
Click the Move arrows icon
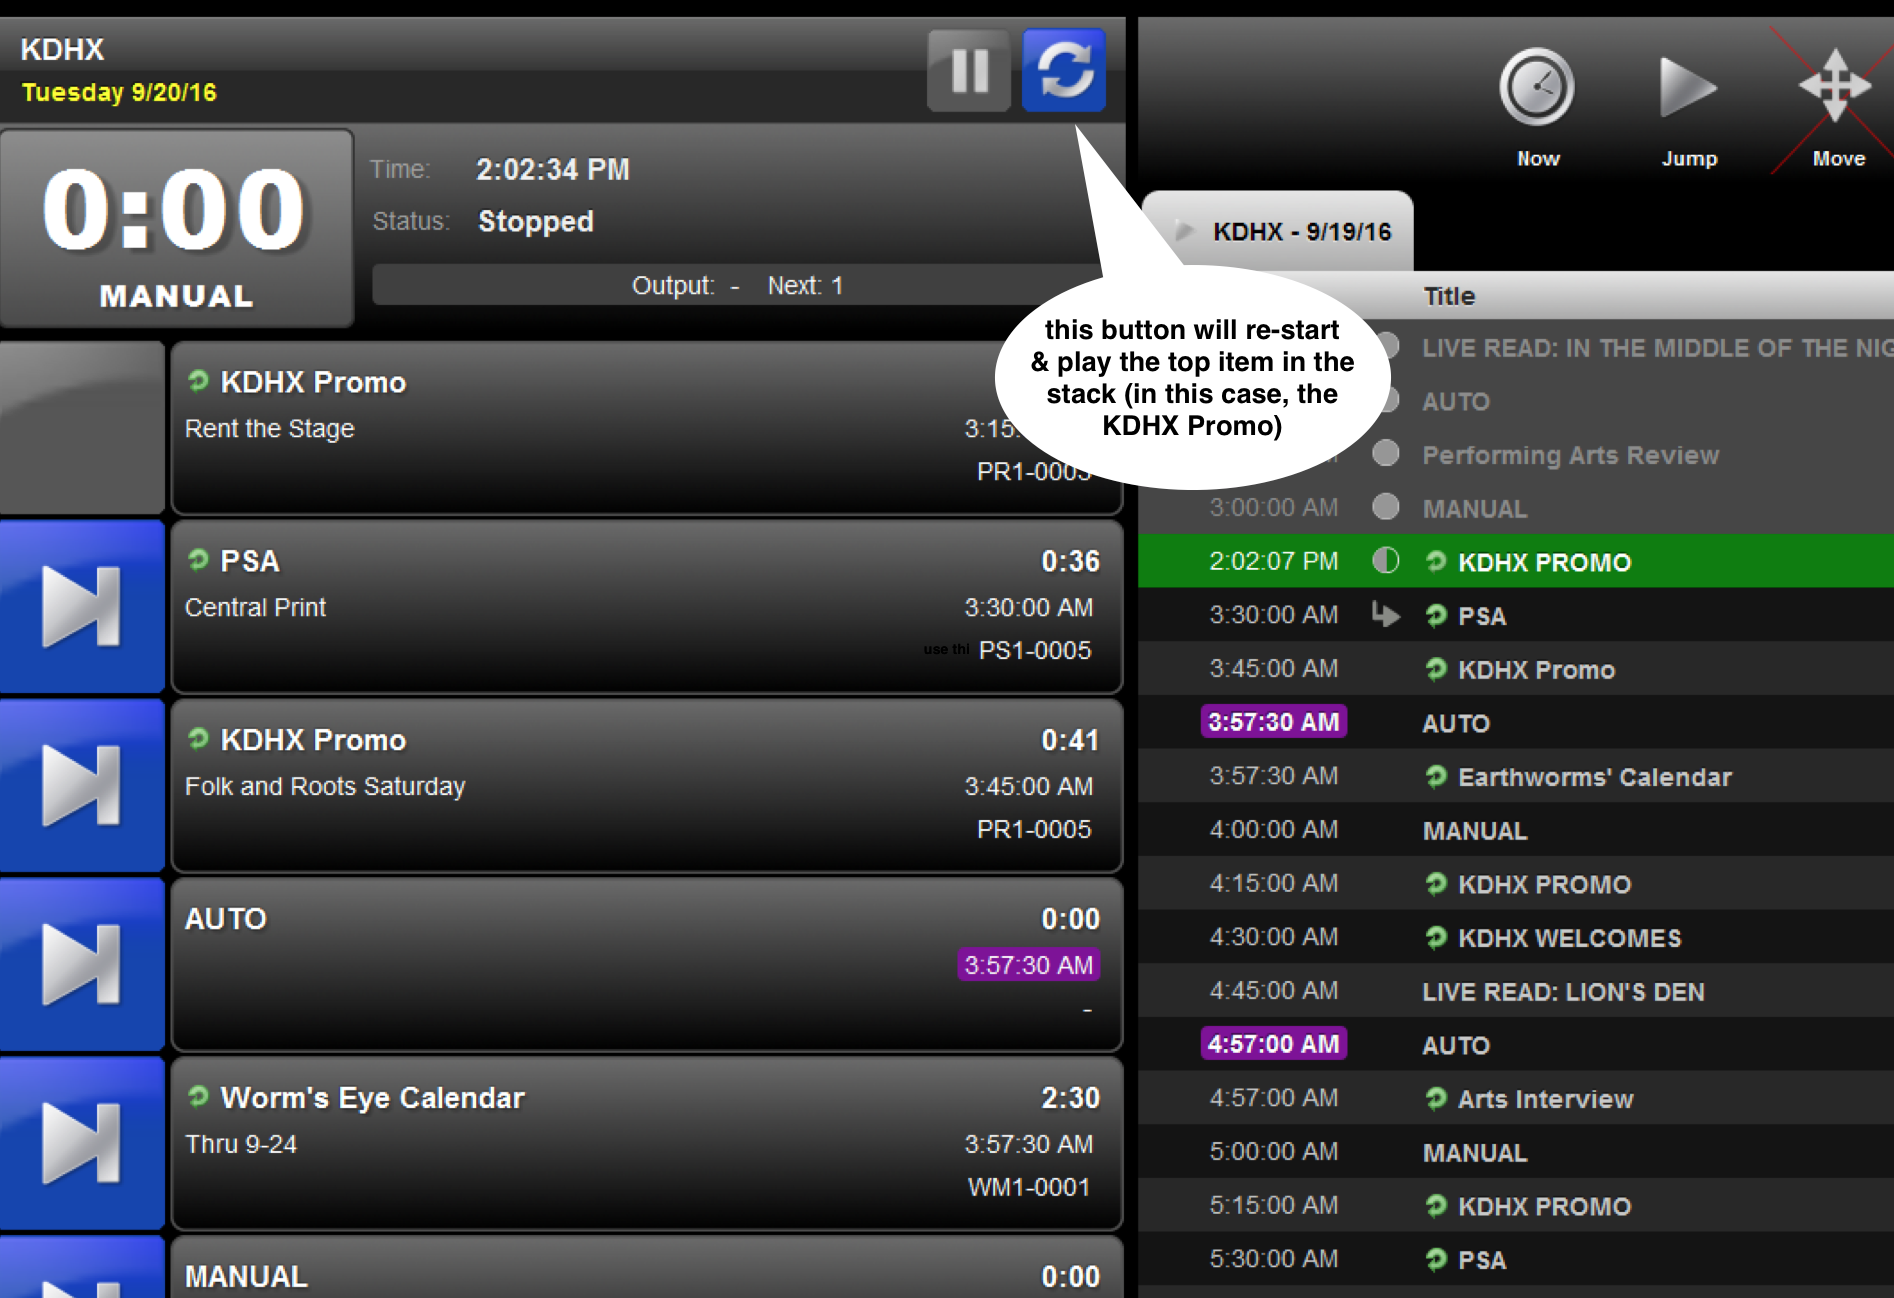pos(1835,87)
